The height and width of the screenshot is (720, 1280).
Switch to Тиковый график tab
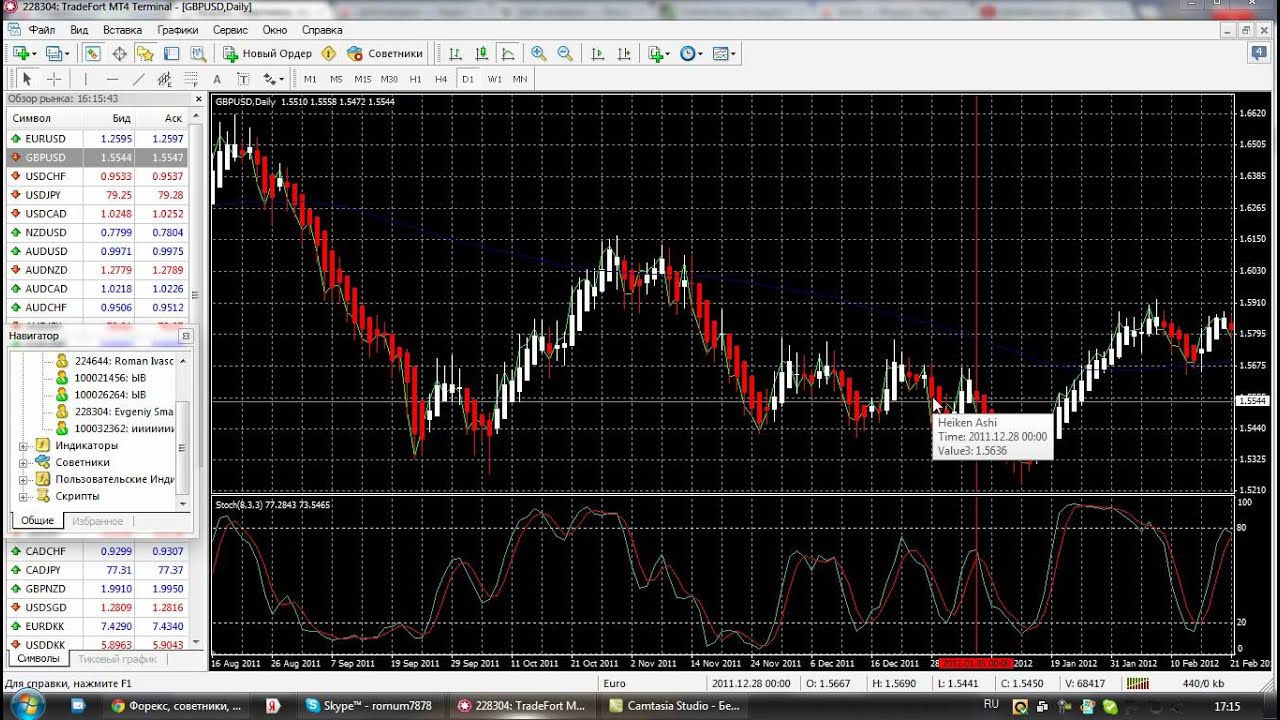[x=118, y=659]
